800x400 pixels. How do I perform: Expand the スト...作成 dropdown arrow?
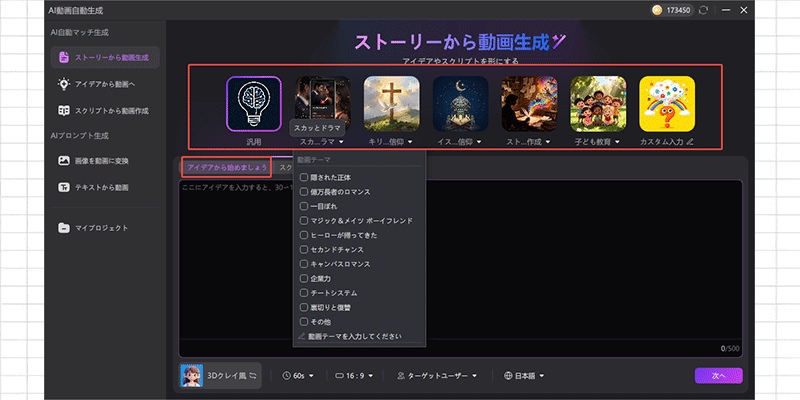[x=547, y=142]
